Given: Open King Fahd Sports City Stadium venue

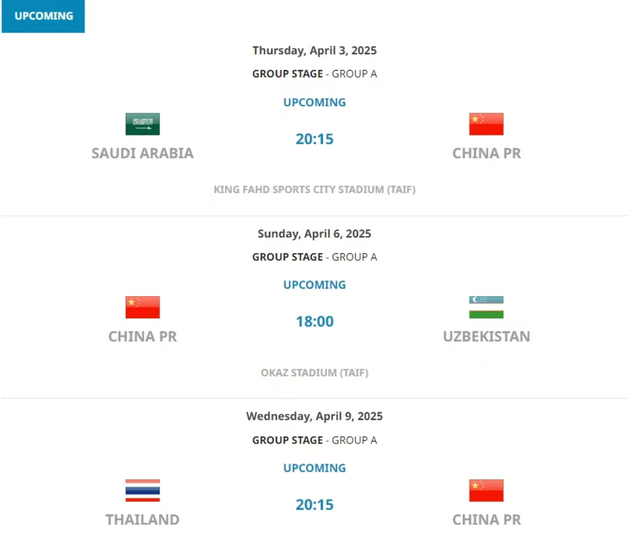Looking at the screenshot, I should click(x=314, y=189).
